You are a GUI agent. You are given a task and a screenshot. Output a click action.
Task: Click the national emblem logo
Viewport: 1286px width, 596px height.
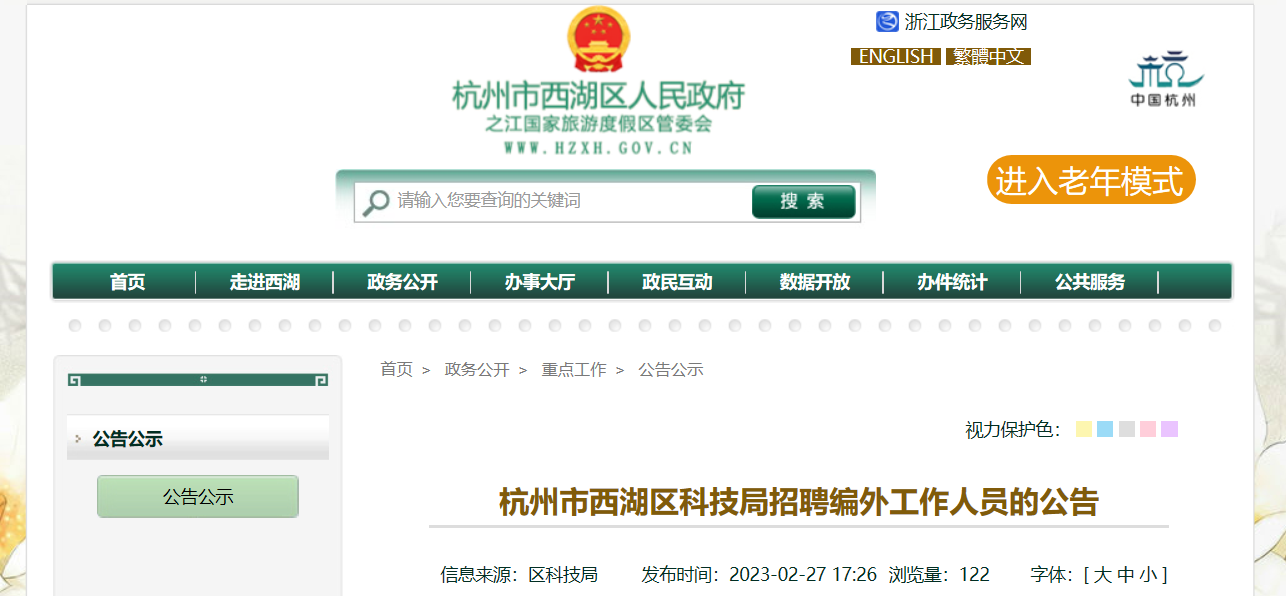pyautogui.click(x=599, y=39)
